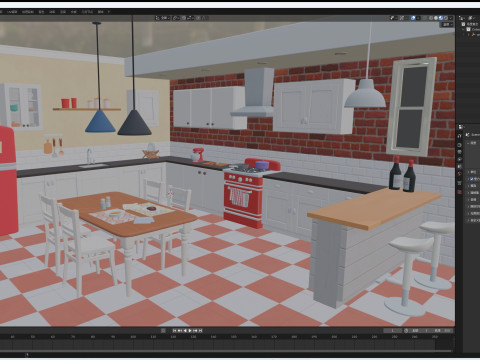
Task: Uncheck the blue checkbox in properties panel list
Action: coord(472,179)
